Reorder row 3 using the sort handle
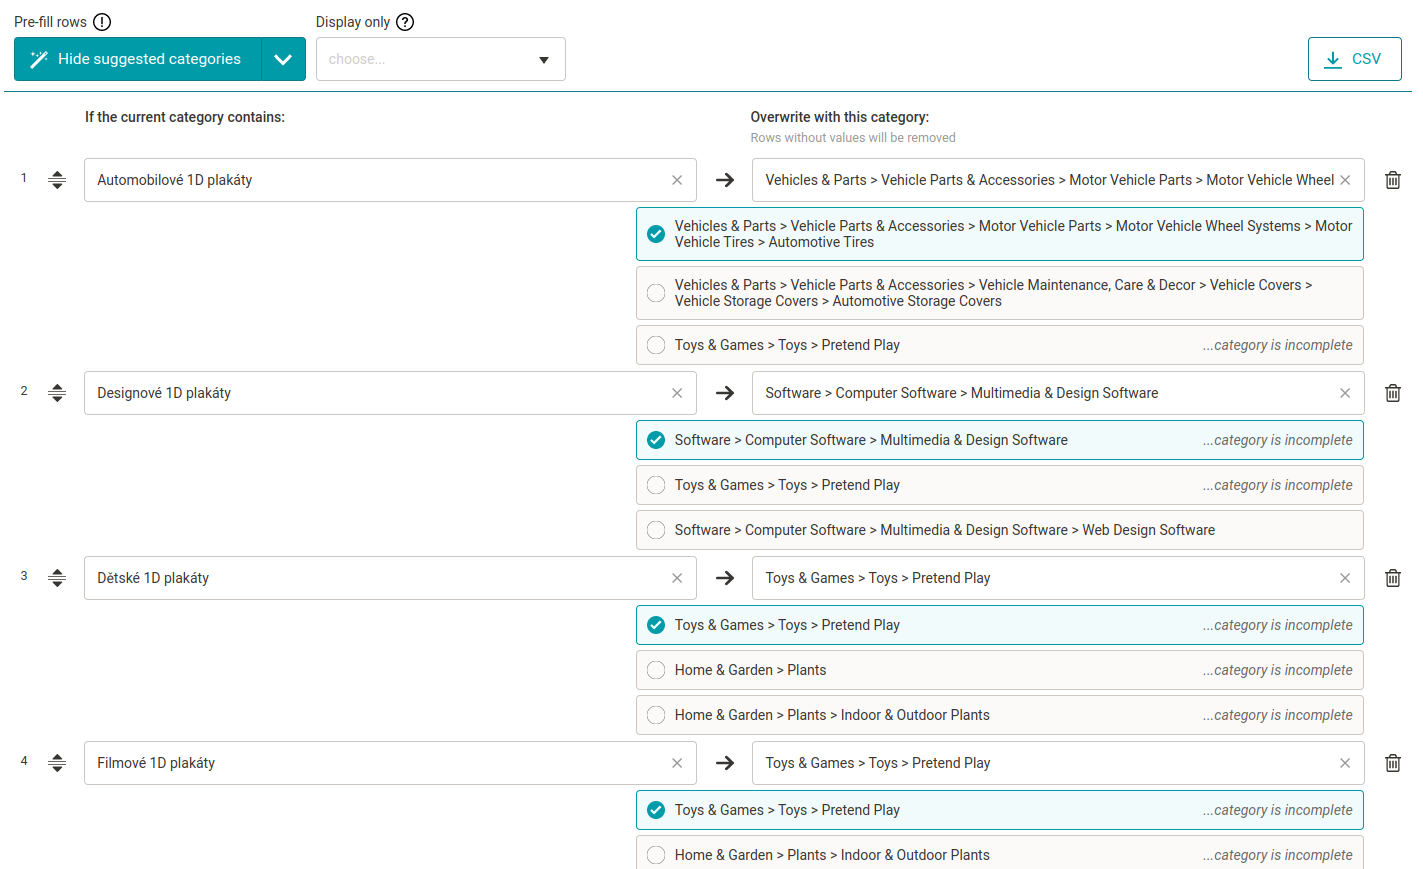 (57, 578)
